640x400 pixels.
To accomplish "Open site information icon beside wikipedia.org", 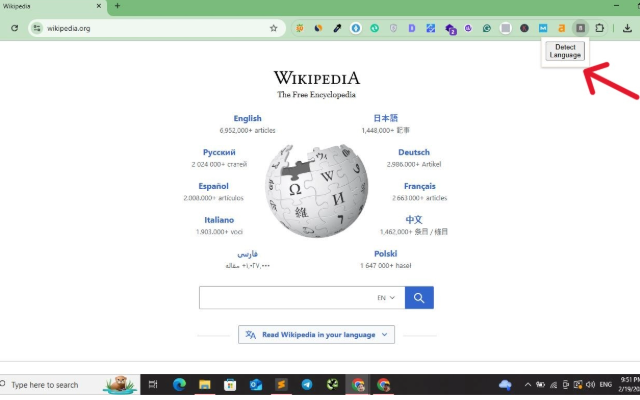I will pyautogui.click(x=37, y=28).
